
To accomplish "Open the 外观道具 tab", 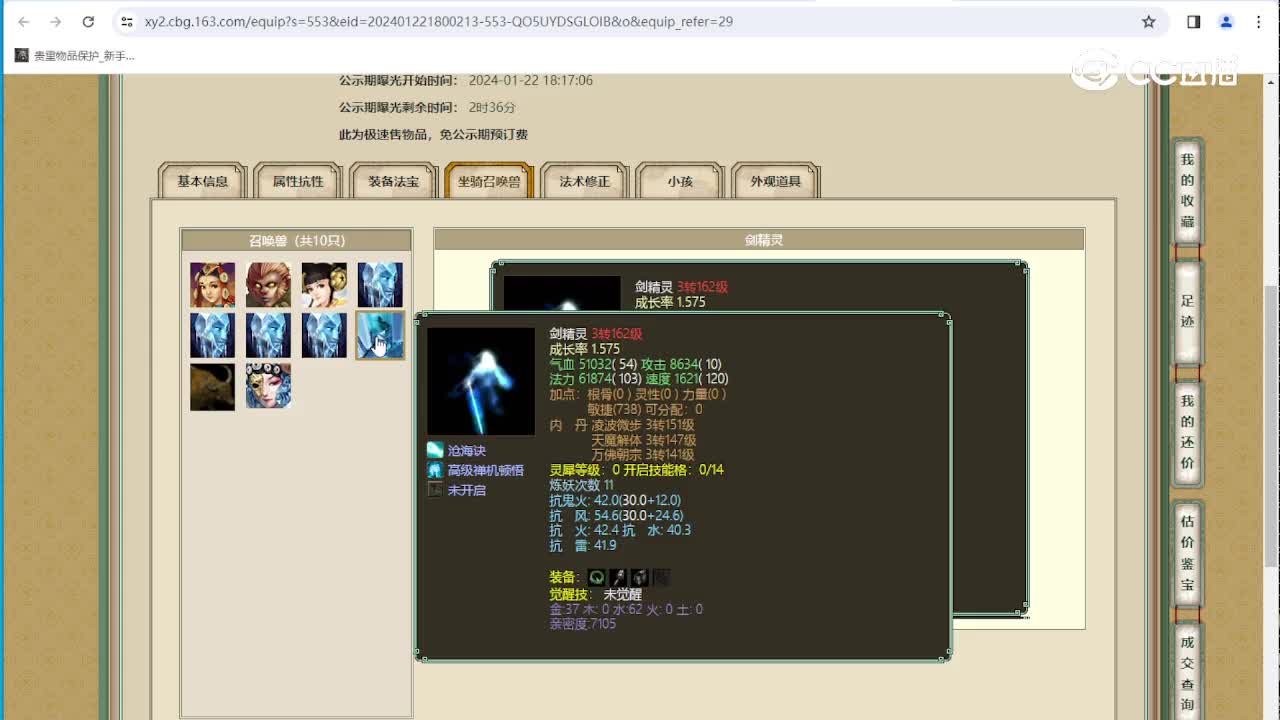I will [776, 181].
